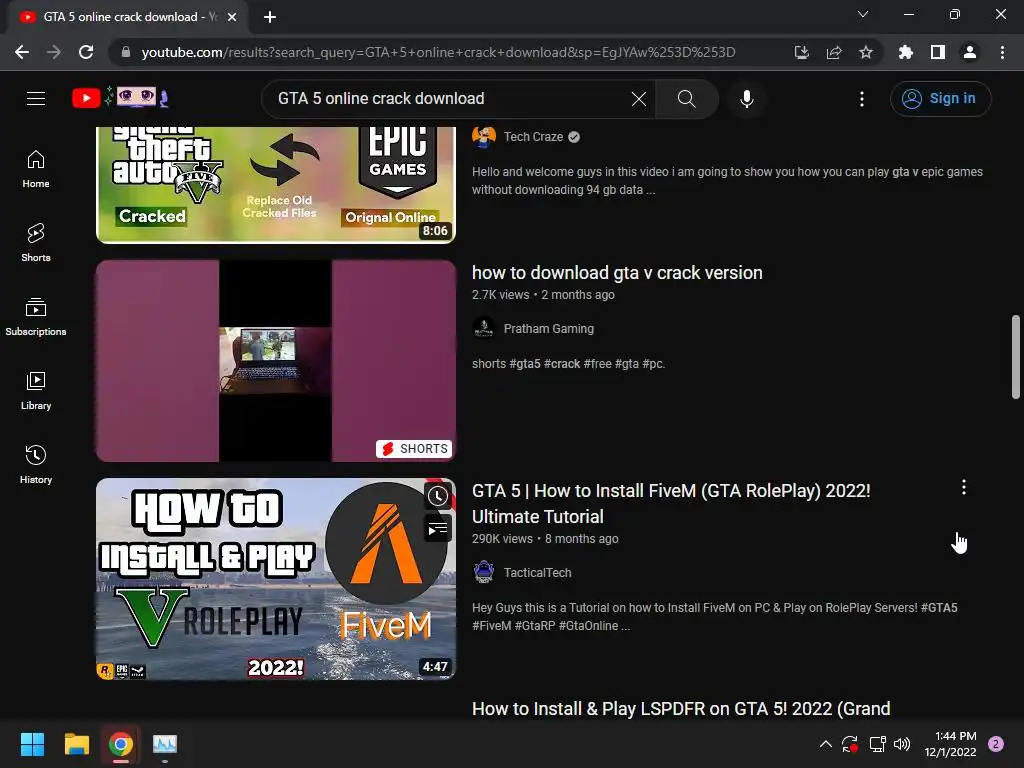Go back in browser
The height and width of the screenshot is (768, 1024).
point(22,52)
